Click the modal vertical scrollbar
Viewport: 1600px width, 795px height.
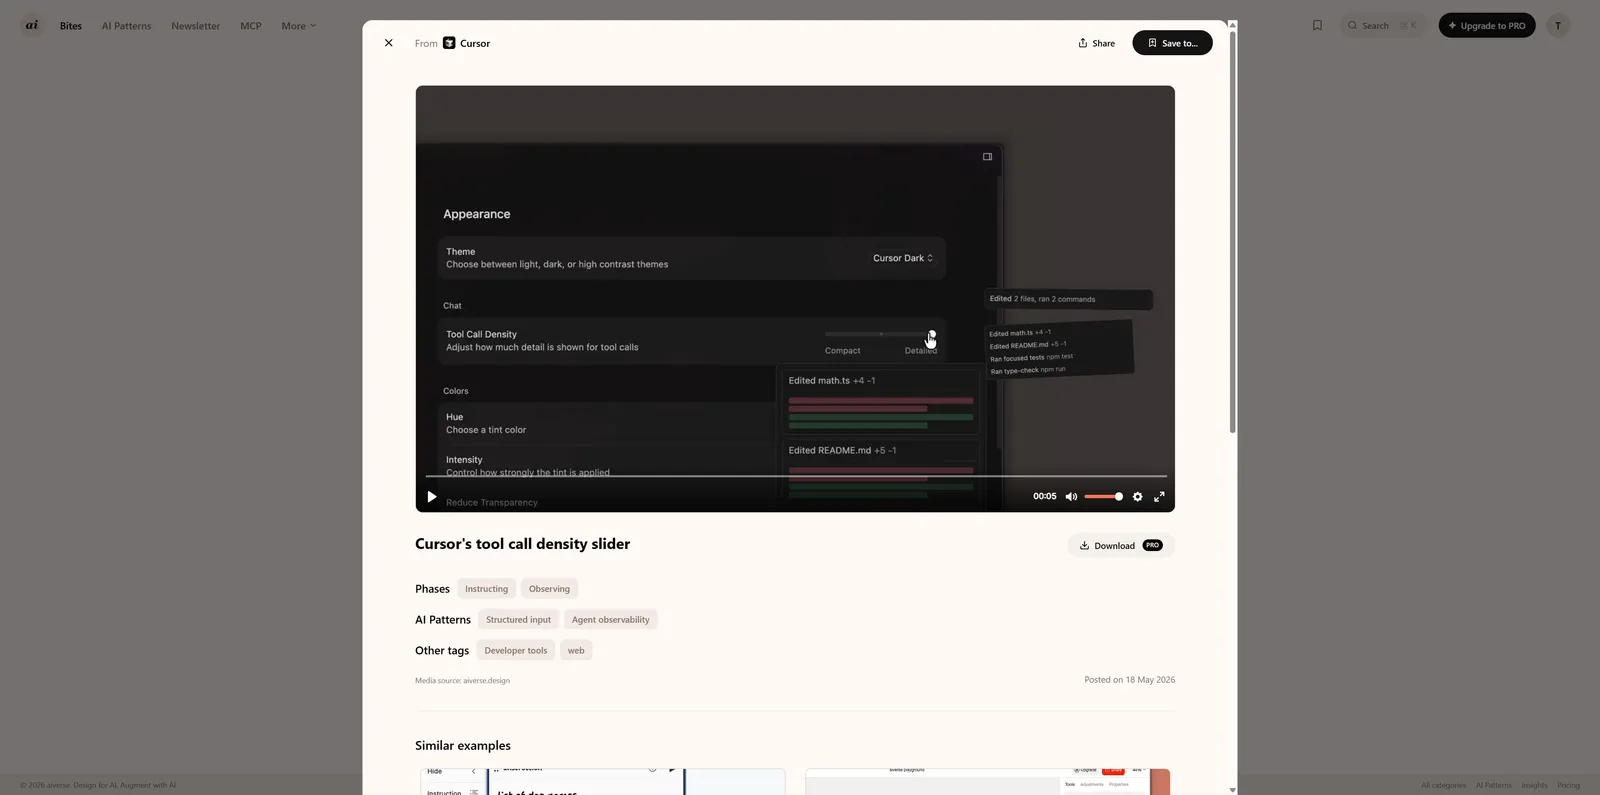click(1232, 230)
